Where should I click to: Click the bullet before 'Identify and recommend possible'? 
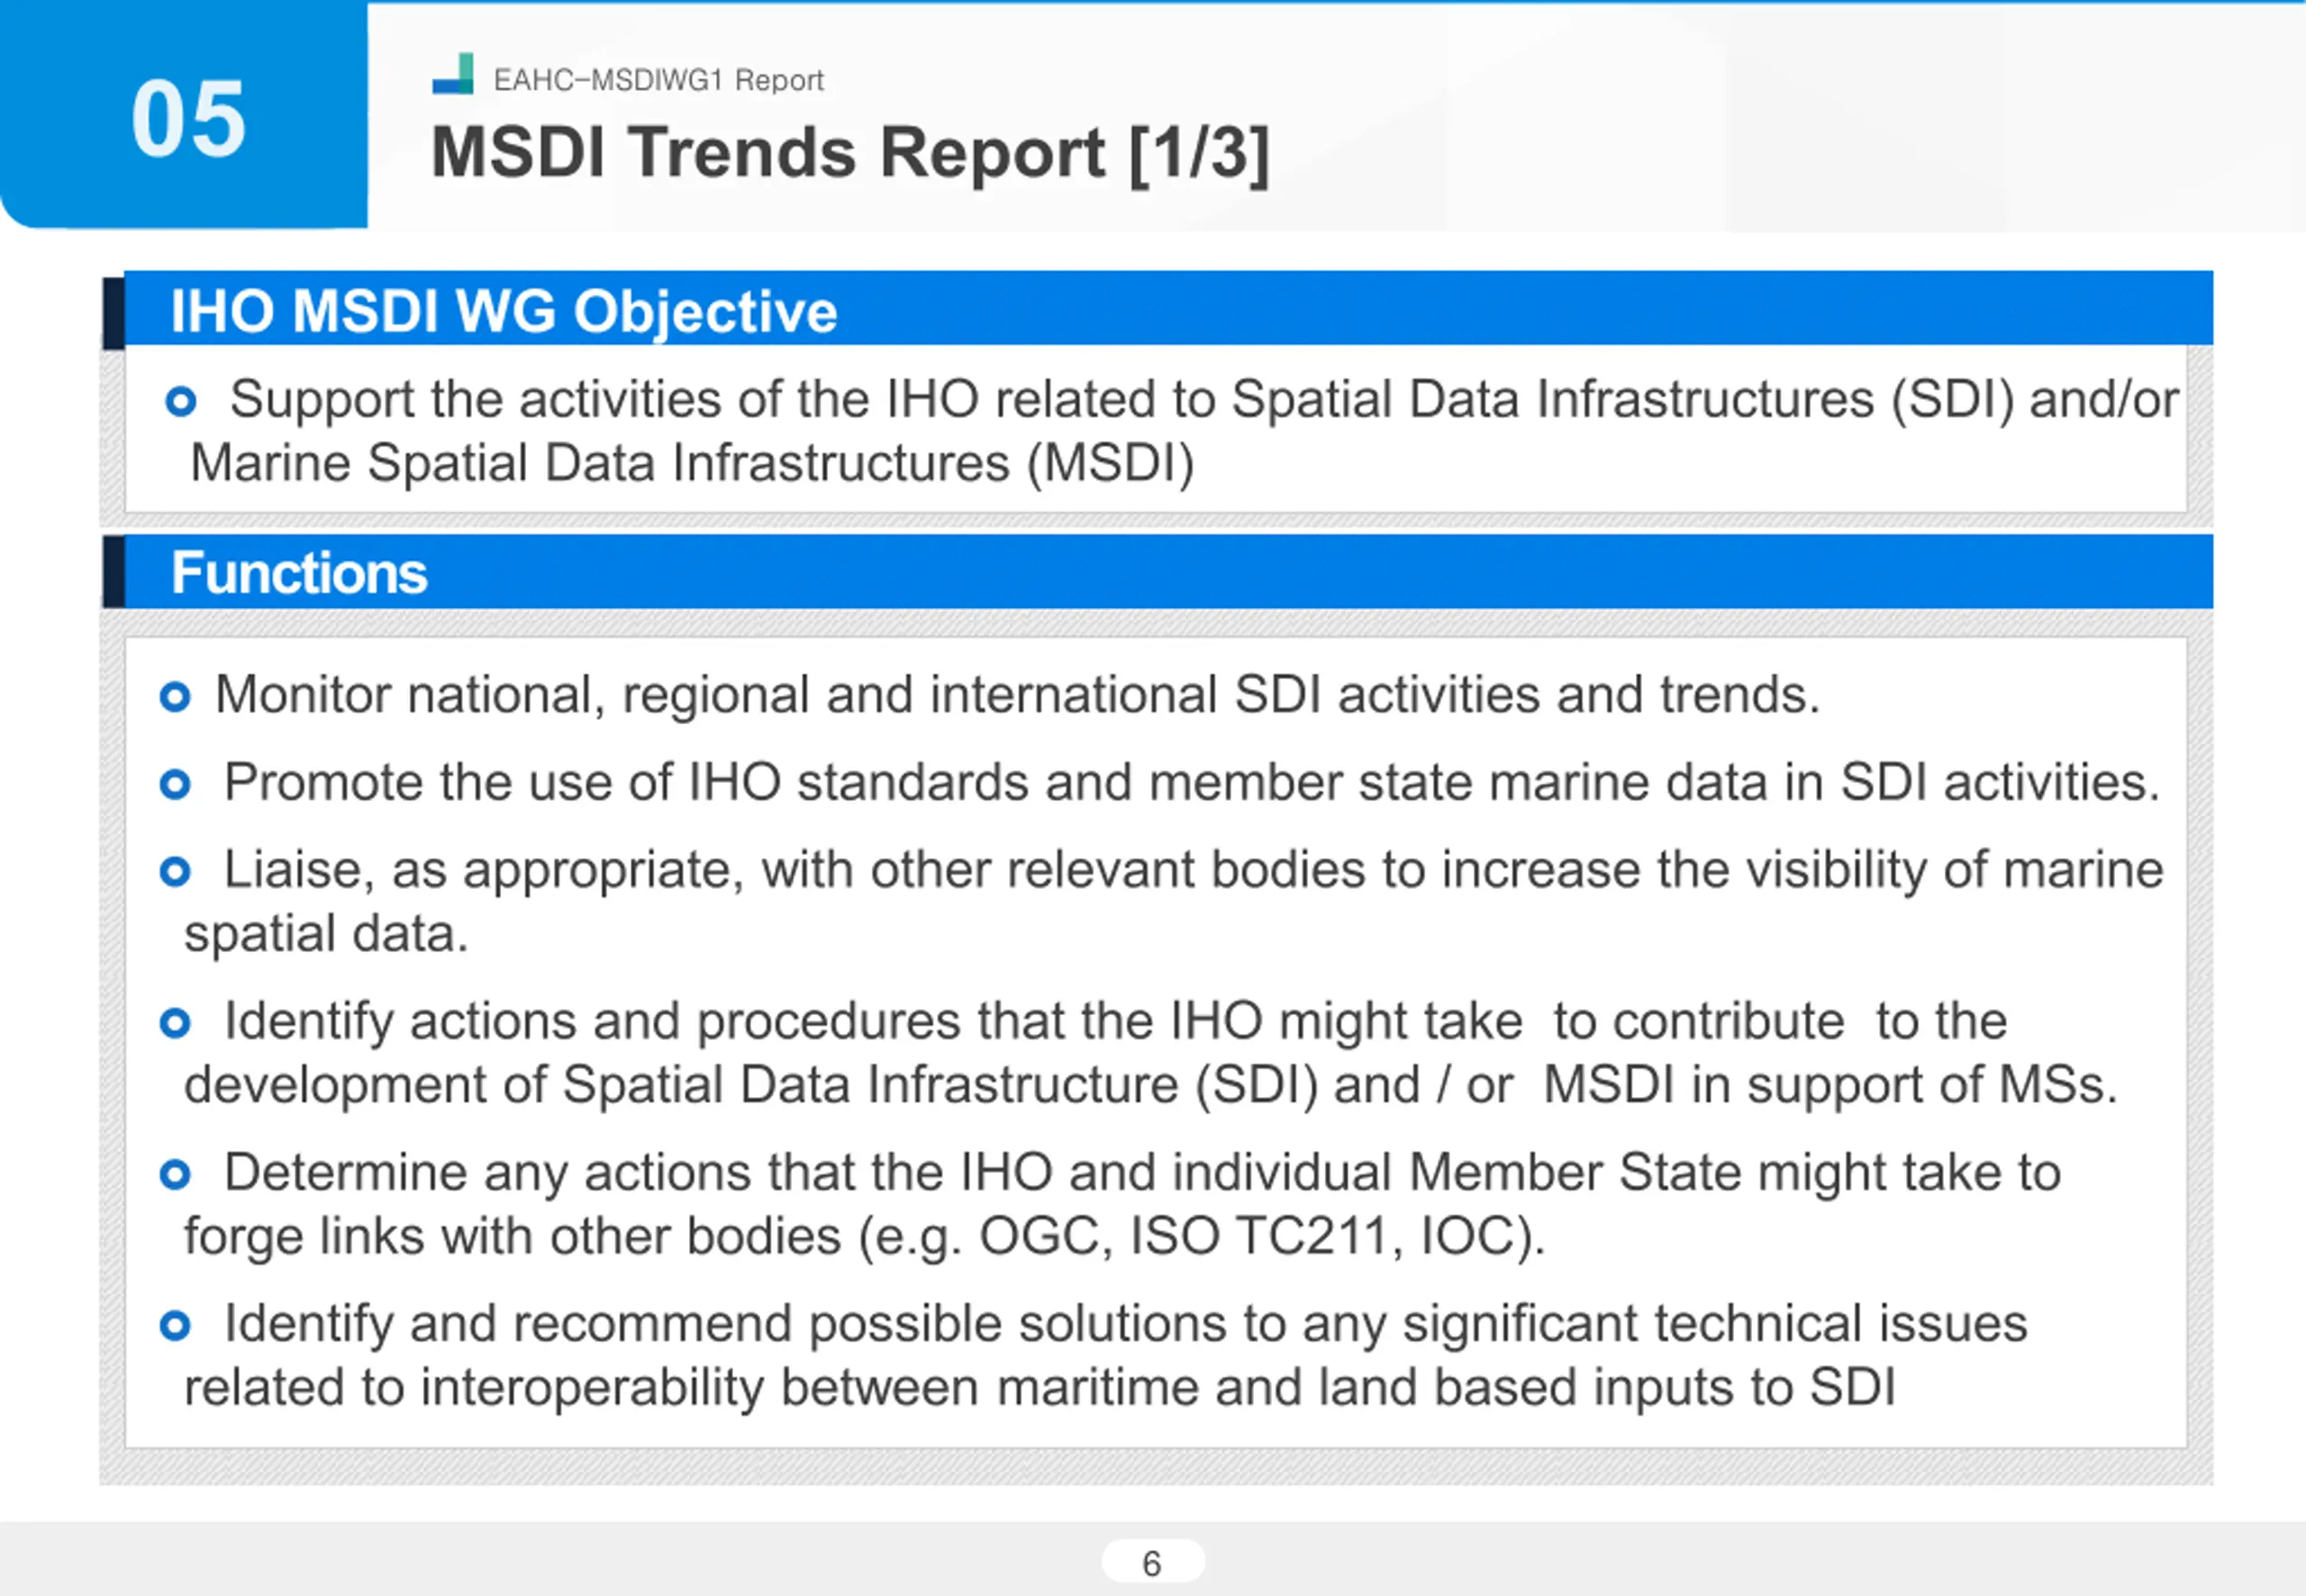point(175,1326)
